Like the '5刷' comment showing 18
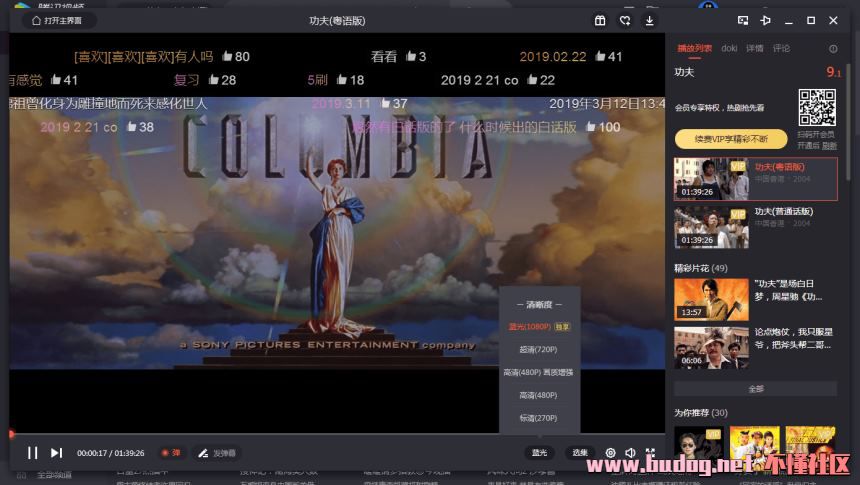 [x=342, y=80]
